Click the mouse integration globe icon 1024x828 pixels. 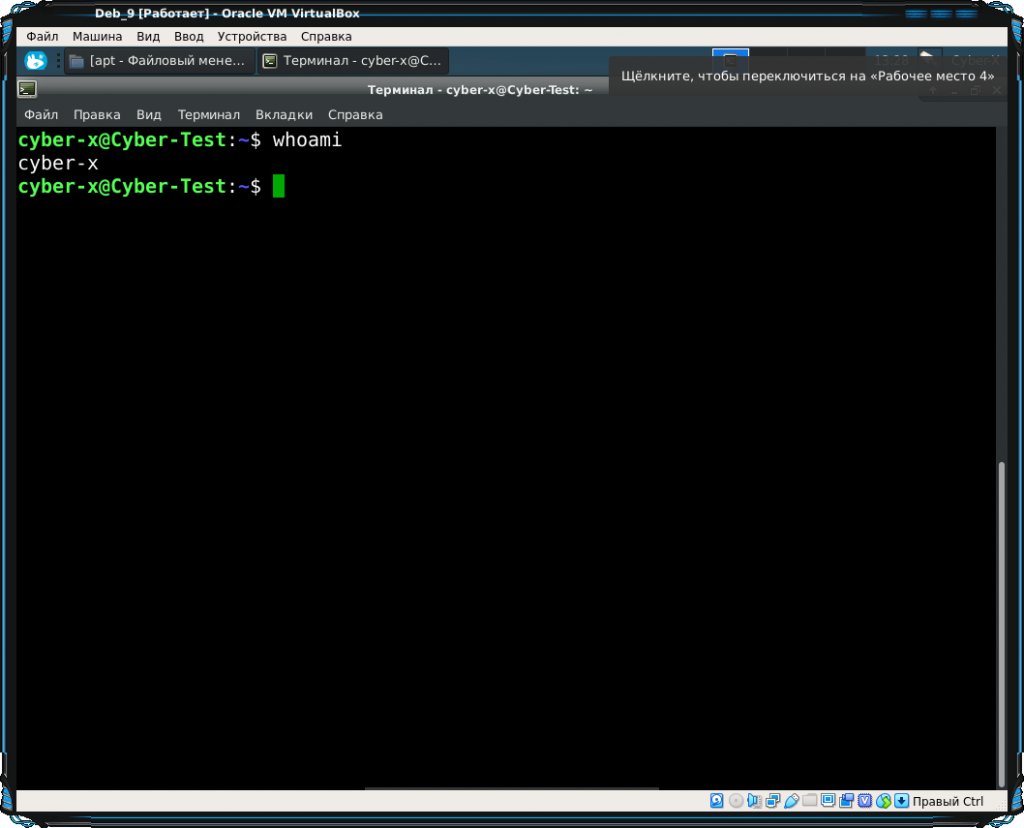coord(884,801)
